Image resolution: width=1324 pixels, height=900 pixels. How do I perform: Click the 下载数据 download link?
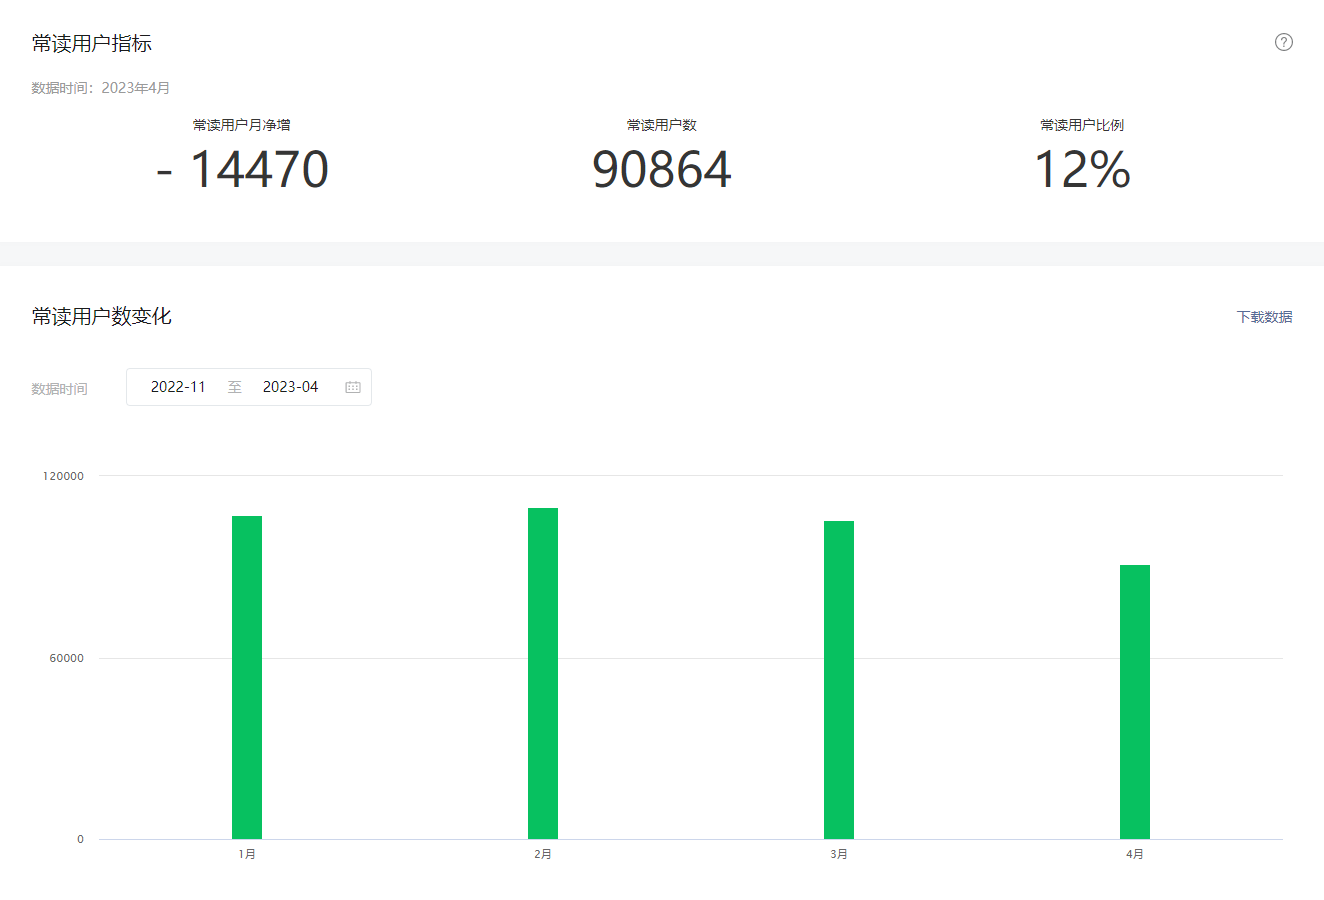(1264, 317)
